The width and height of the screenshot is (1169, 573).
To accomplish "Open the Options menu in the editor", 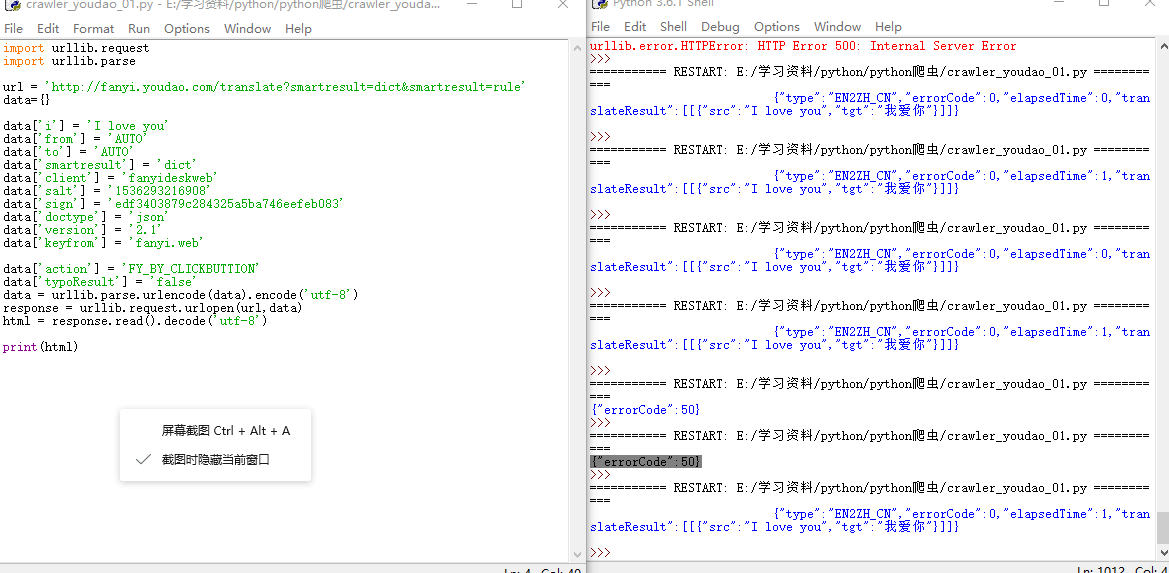I will (x=187, y=29).
